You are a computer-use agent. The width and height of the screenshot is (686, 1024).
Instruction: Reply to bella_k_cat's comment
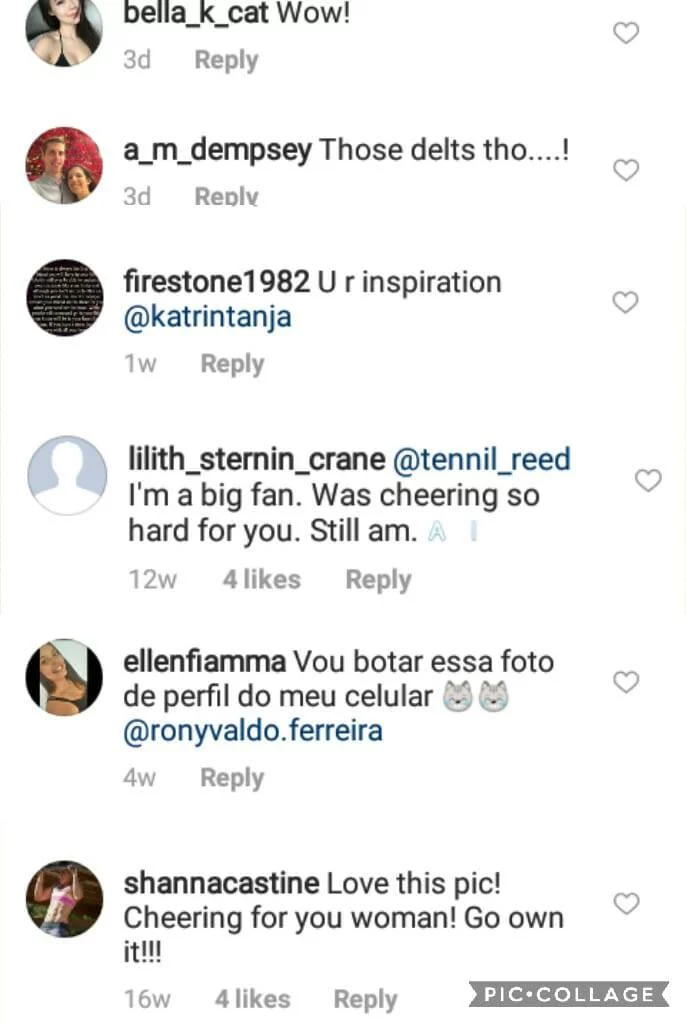226,60
